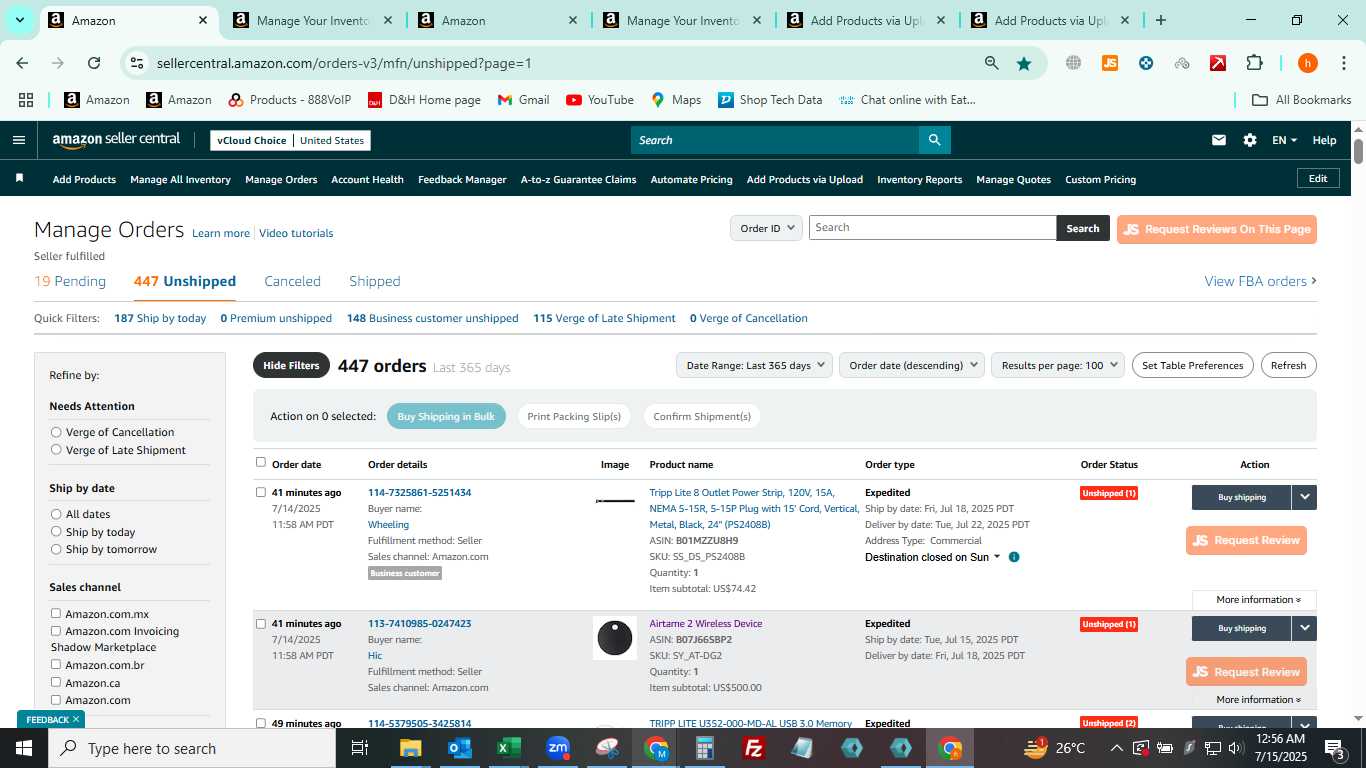The image size is (1366, 768).
Task: Open the Chrome profile avatar
Action: (1307, 63)
